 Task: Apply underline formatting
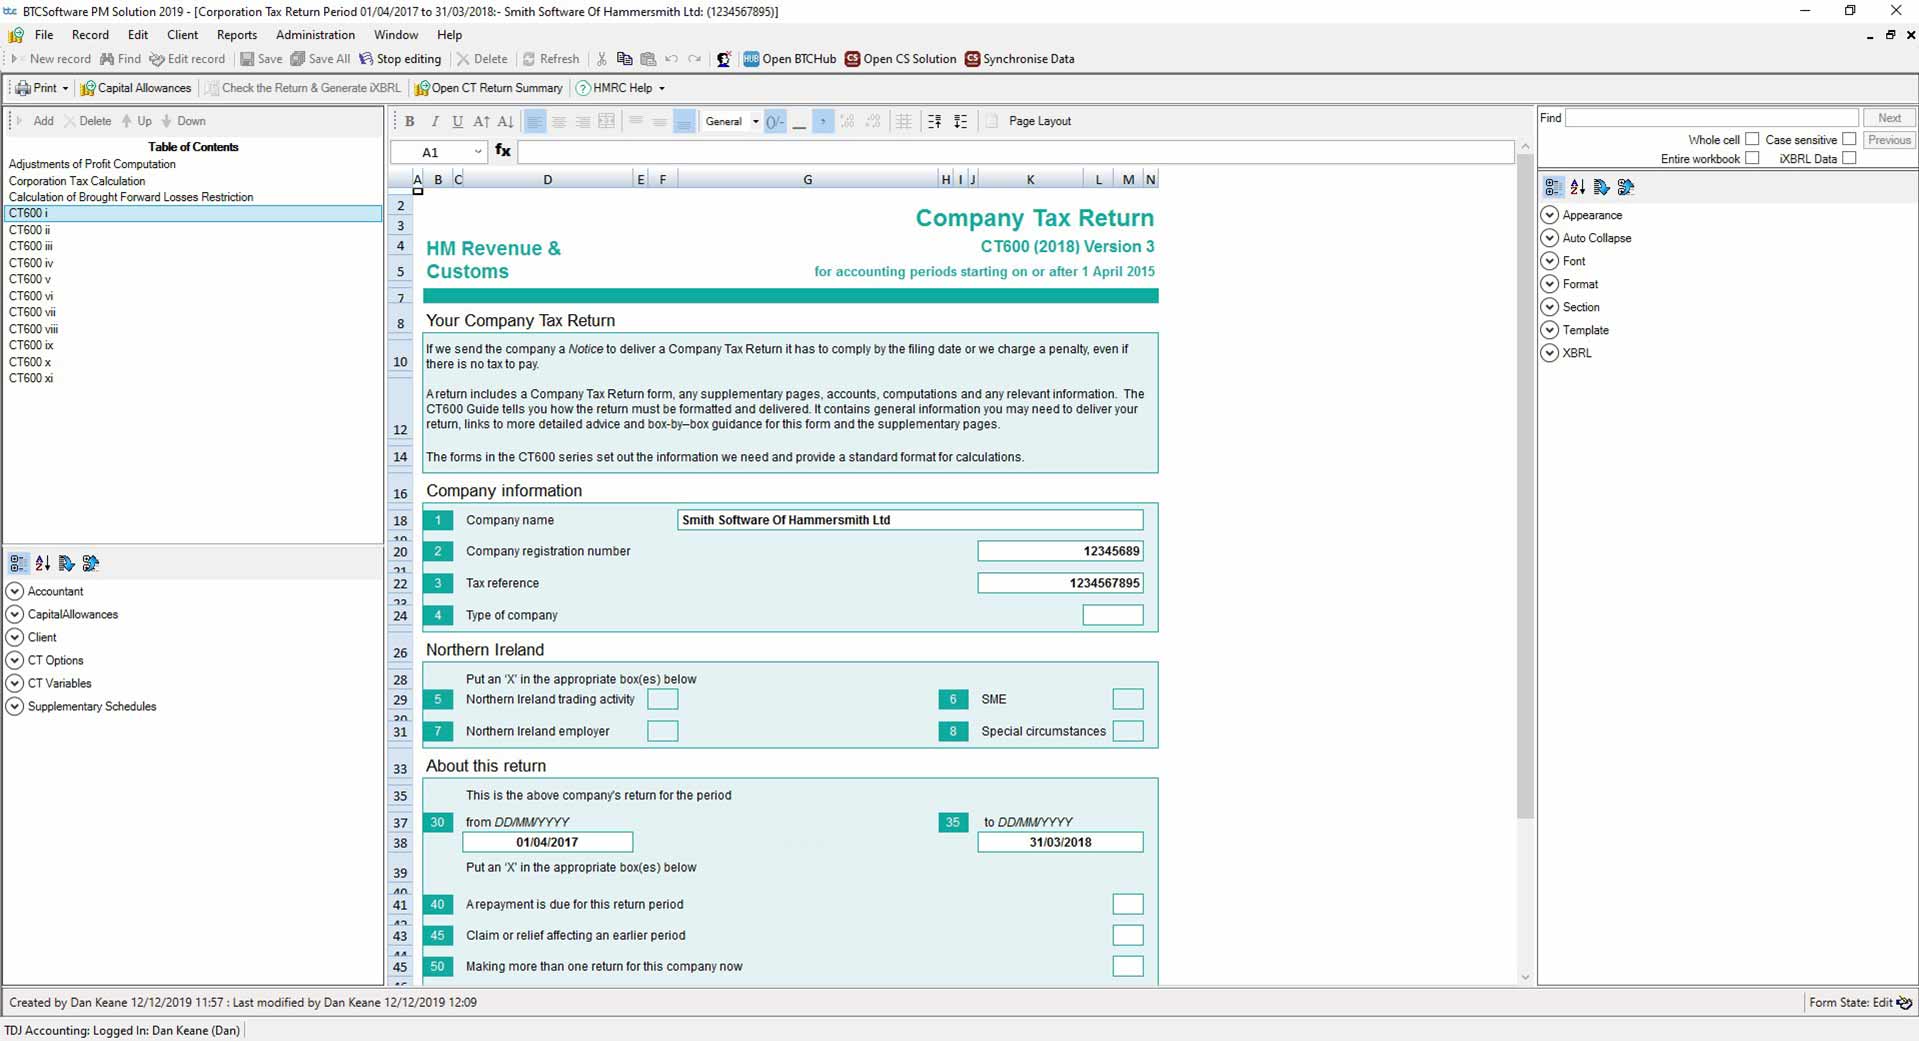coord(457,121)
